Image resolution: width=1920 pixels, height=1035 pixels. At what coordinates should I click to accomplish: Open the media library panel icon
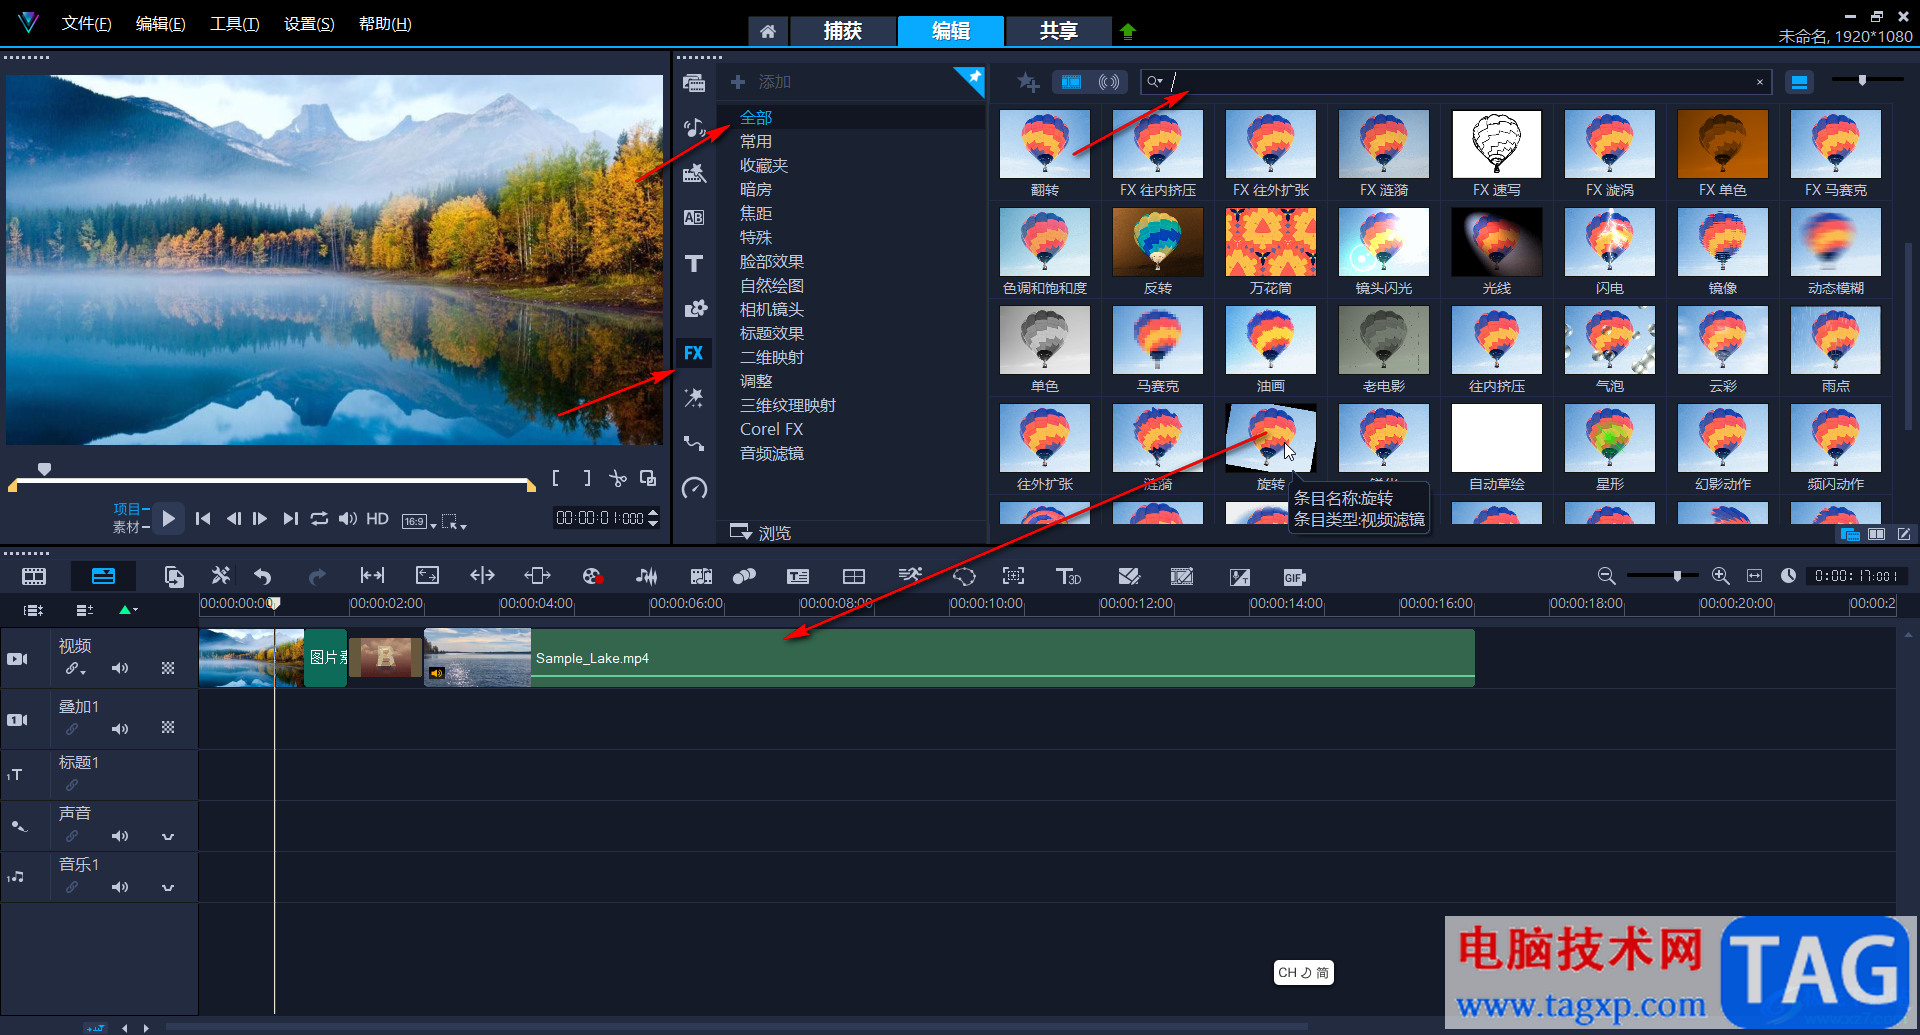(x=694, y=83)
